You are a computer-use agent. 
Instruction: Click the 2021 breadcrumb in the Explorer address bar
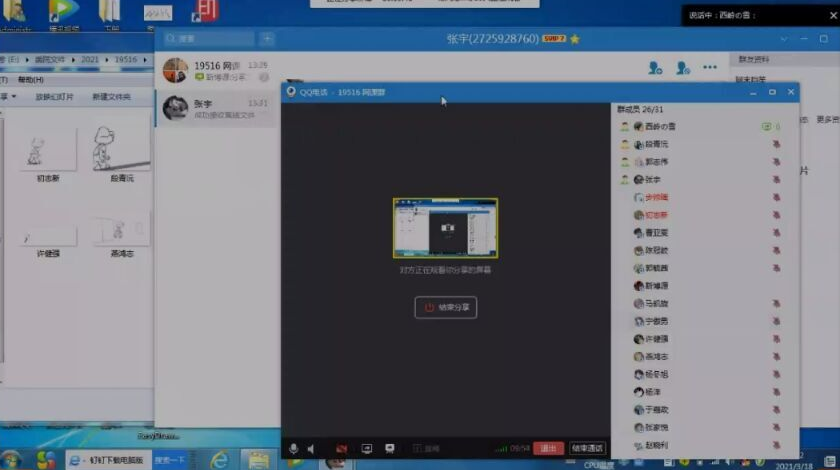(89, 59)
